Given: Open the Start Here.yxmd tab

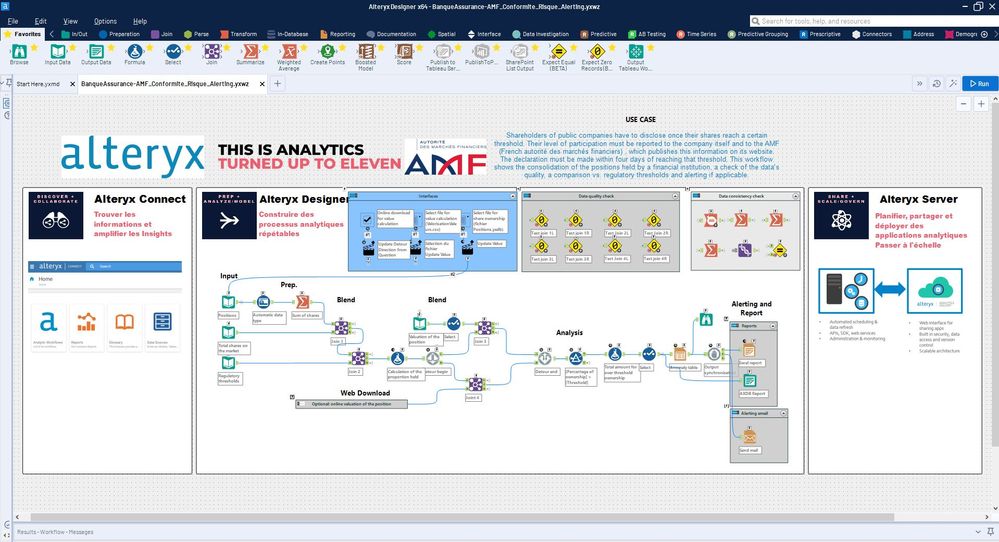Looking at the screenshot, I should point(38,83).
